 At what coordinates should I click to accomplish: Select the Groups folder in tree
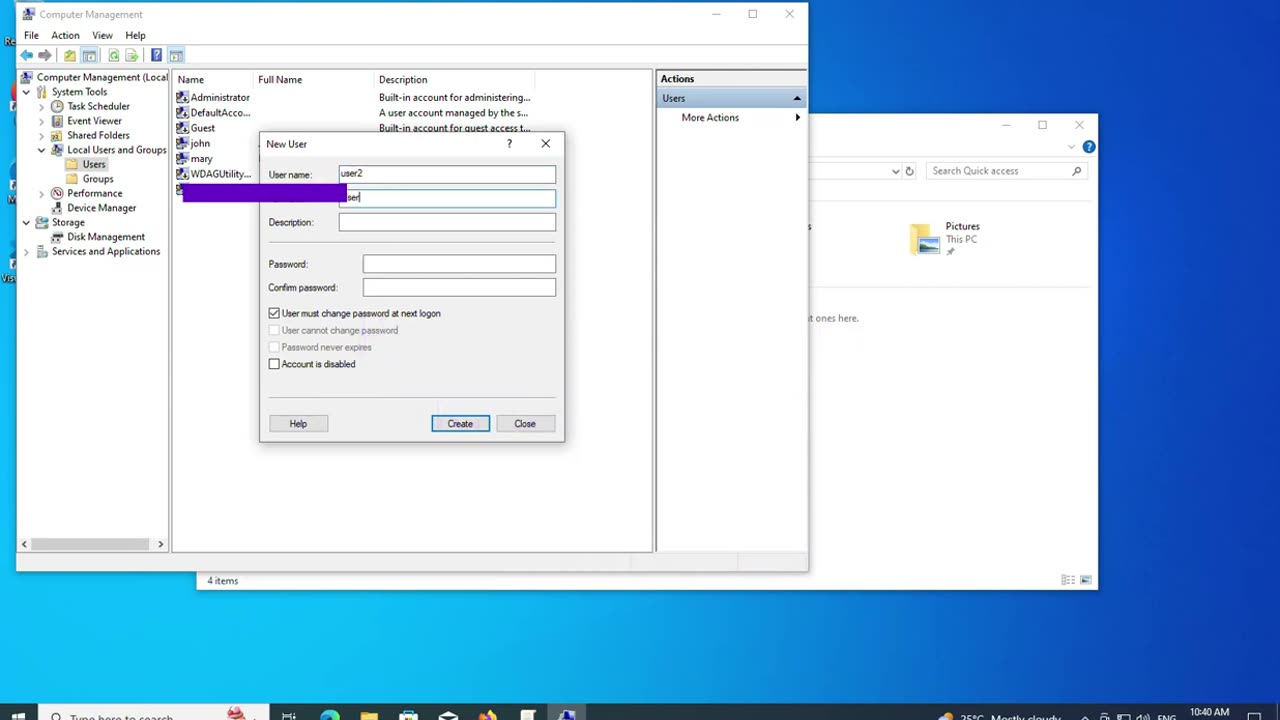pyautogui.click(x=98, y=179)
